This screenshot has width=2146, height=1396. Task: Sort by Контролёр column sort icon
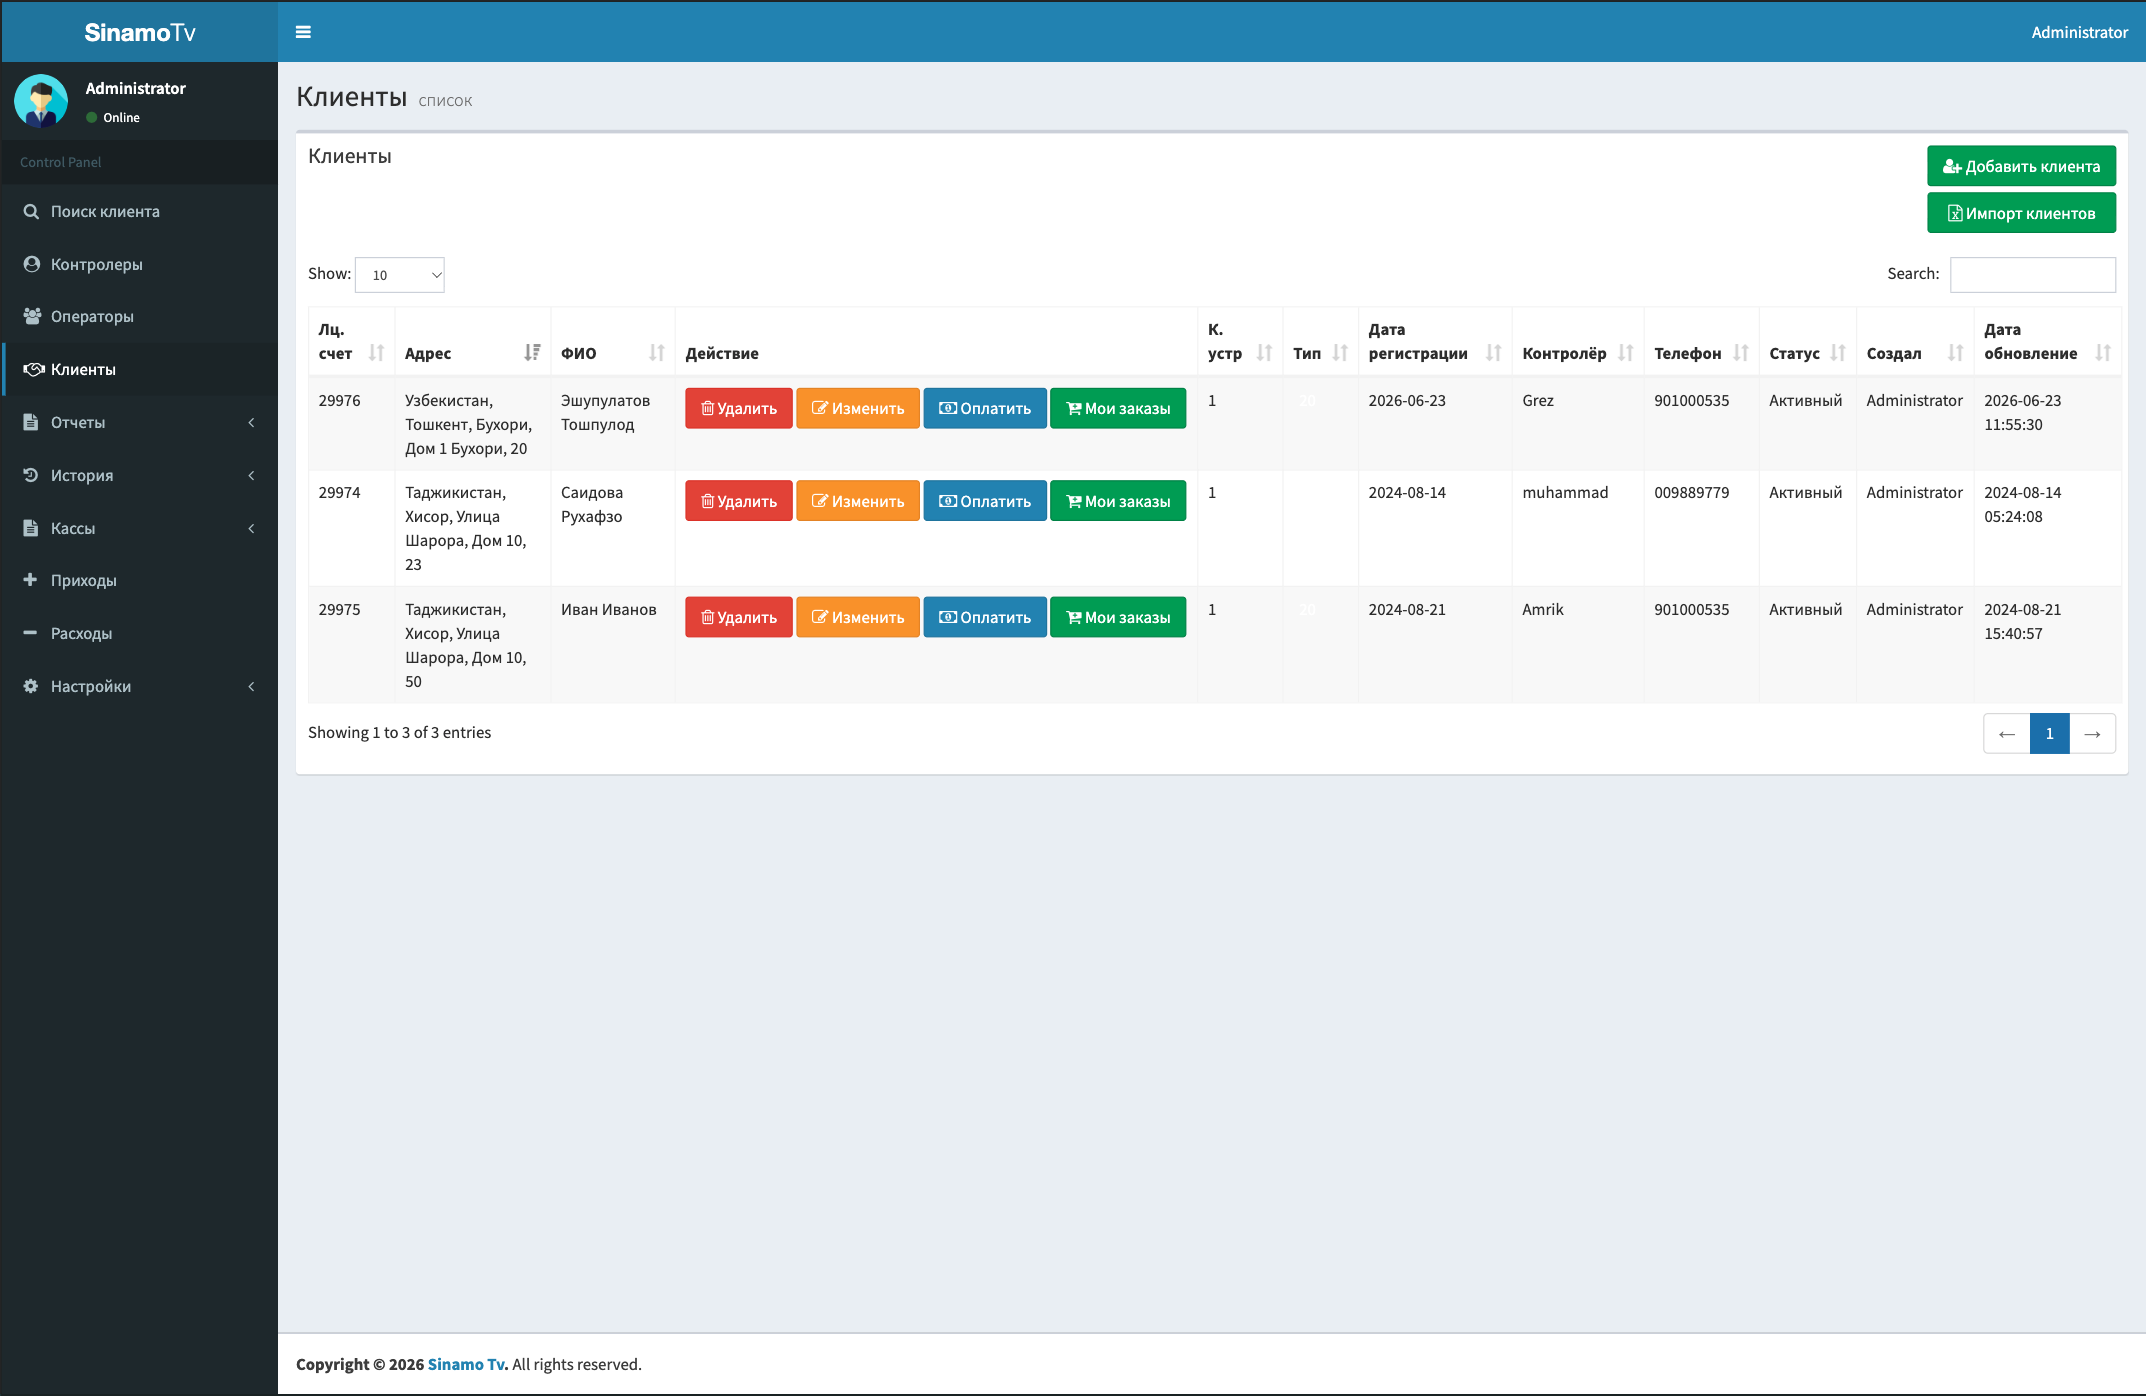pyautogui.click(x=1626, y=353)
